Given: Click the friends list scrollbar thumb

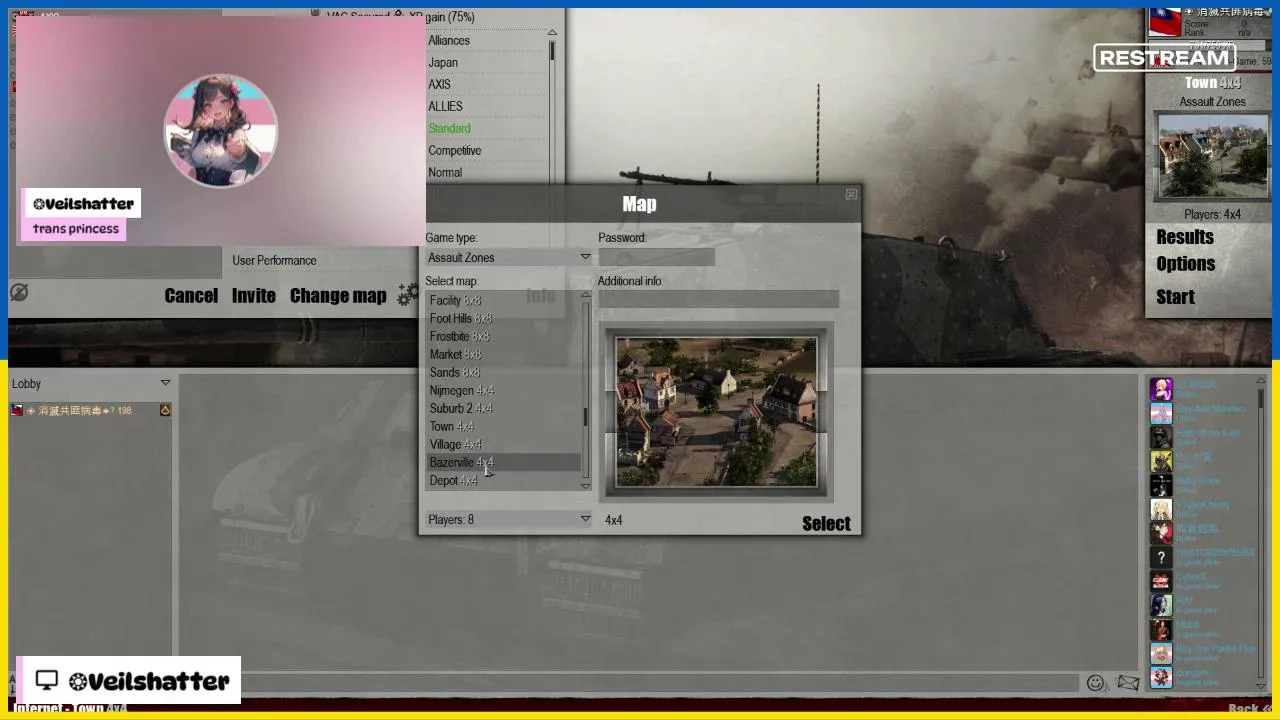Looking at the screenshot, I should coord(1261,399).
